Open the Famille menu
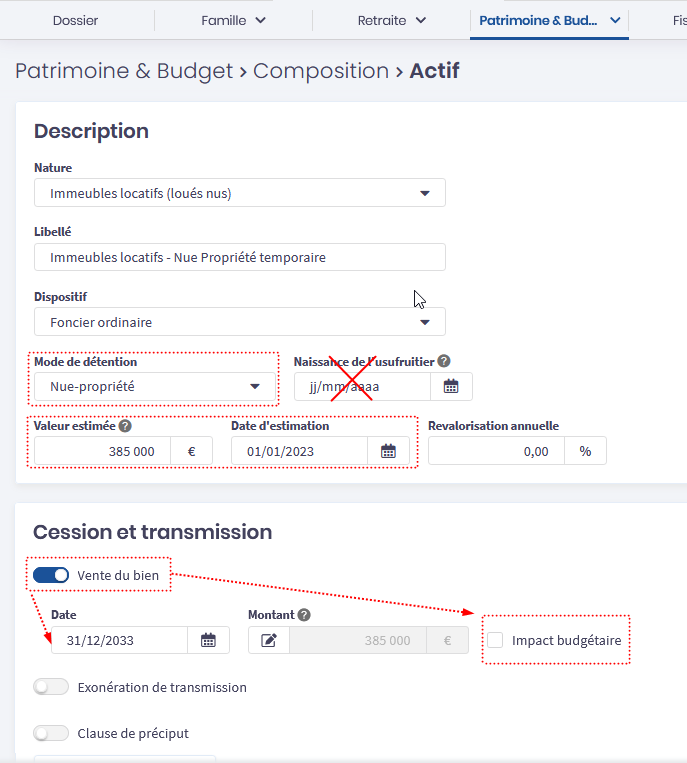This screenshot has width=687, height=763. 233,20
